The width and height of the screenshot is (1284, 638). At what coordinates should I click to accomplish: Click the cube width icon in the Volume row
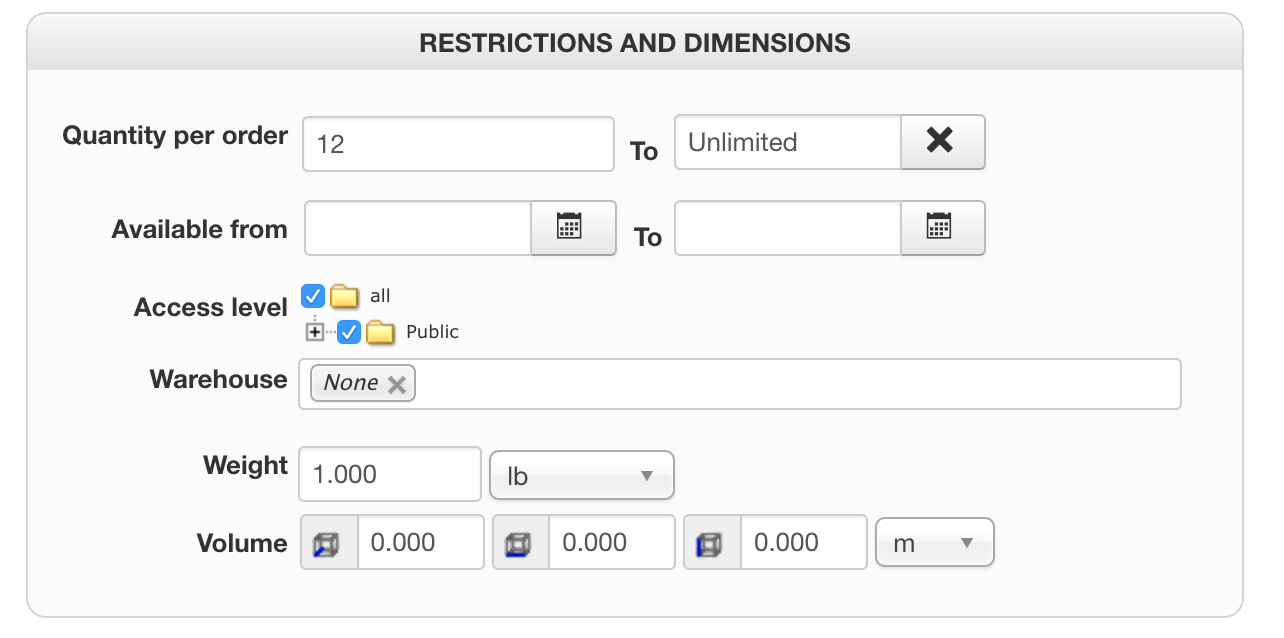point(521,543)
